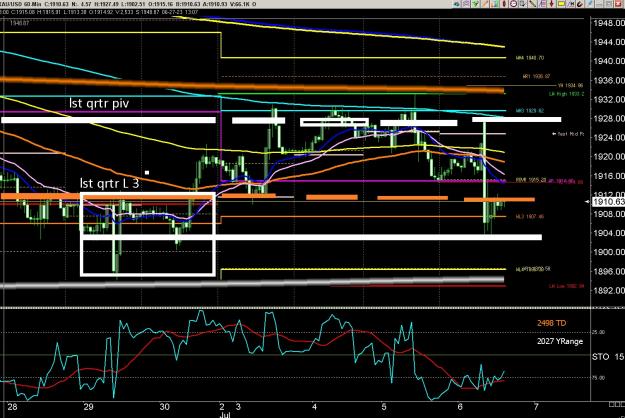This screenshot has width=625, height=418.
Task: Click the red down-arrow toolbar icon
Action: click(552, 4)
